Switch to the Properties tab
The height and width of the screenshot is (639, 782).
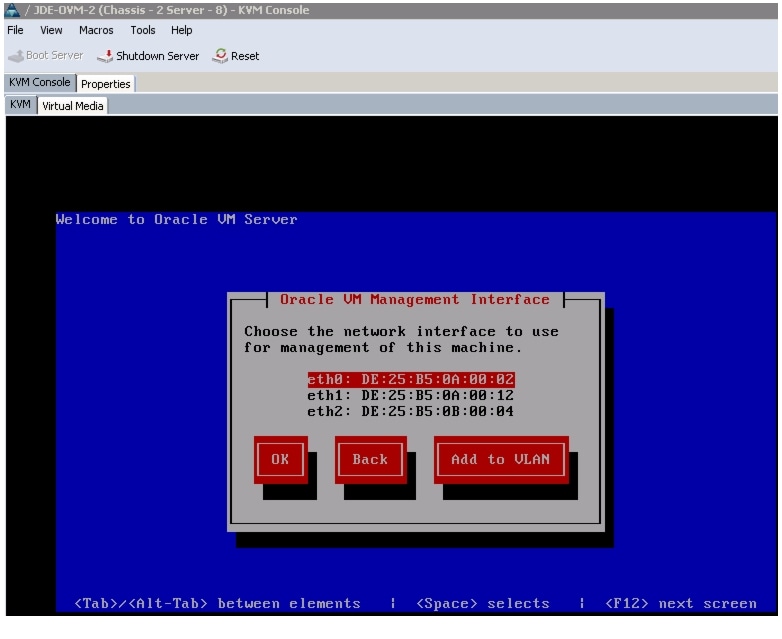106,84
